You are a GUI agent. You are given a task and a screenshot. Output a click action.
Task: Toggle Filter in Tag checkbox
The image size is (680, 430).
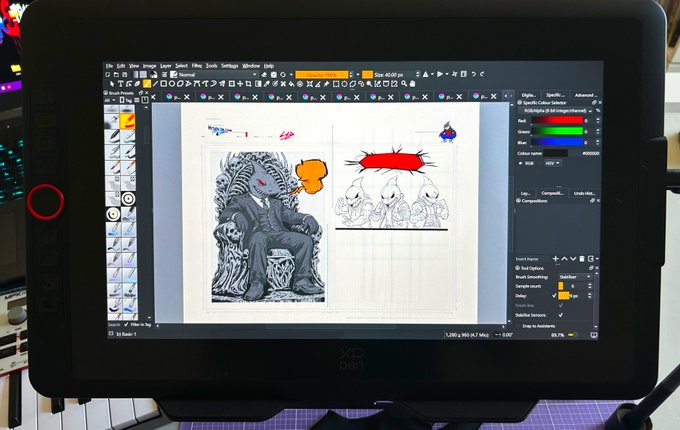pyautogui.click(x=126, y=324)
